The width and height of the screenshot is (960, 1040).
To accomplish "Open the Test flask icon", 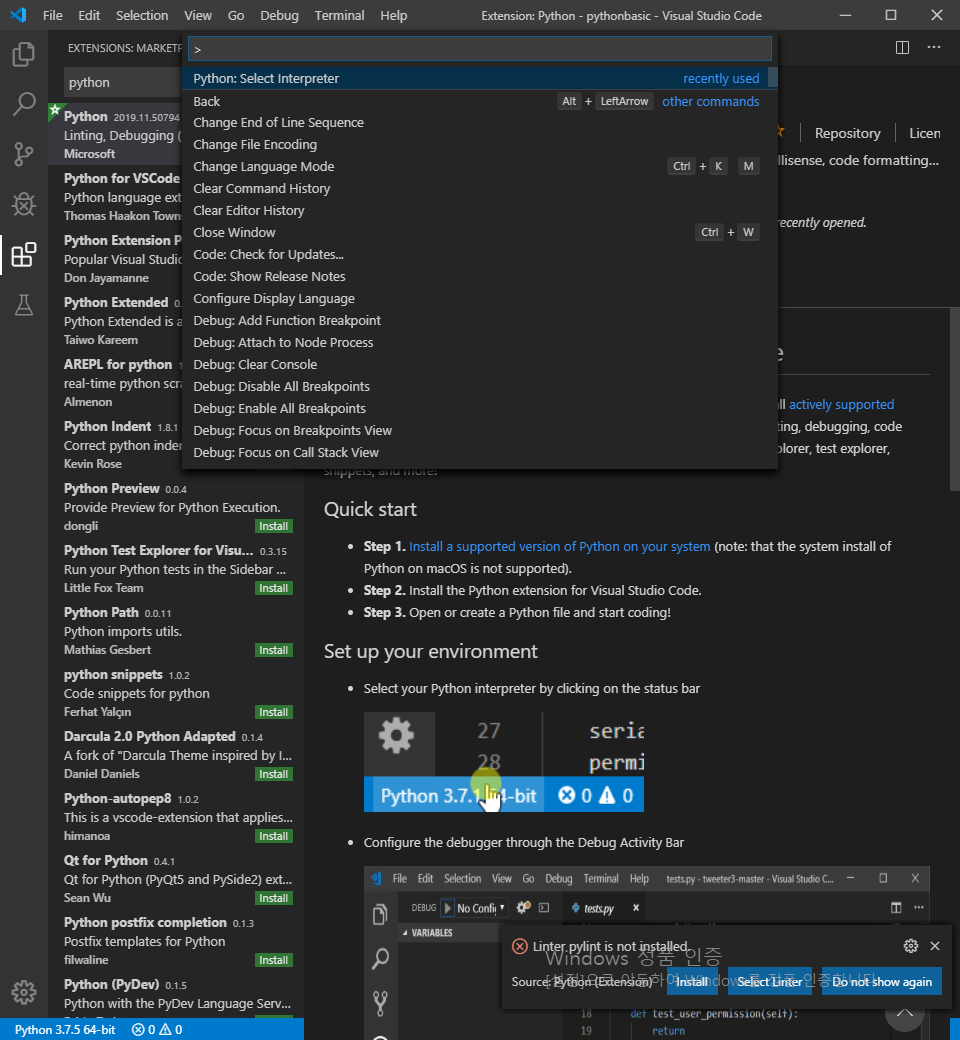I will [x=24, y=305].
